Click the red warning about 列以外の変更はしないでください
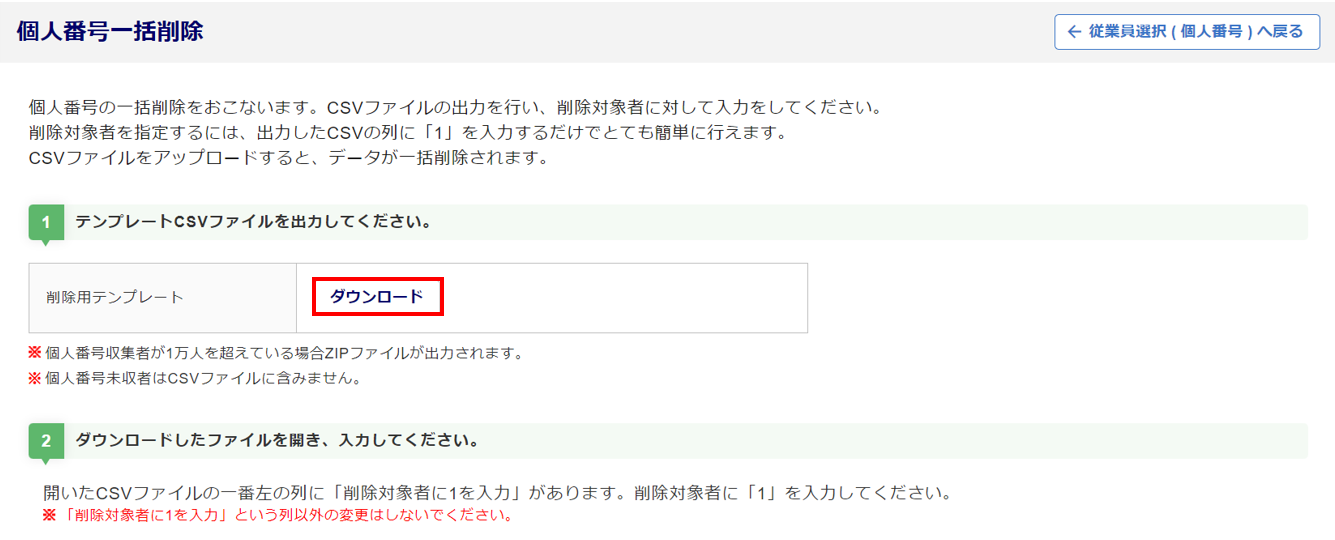 point(286,516)
